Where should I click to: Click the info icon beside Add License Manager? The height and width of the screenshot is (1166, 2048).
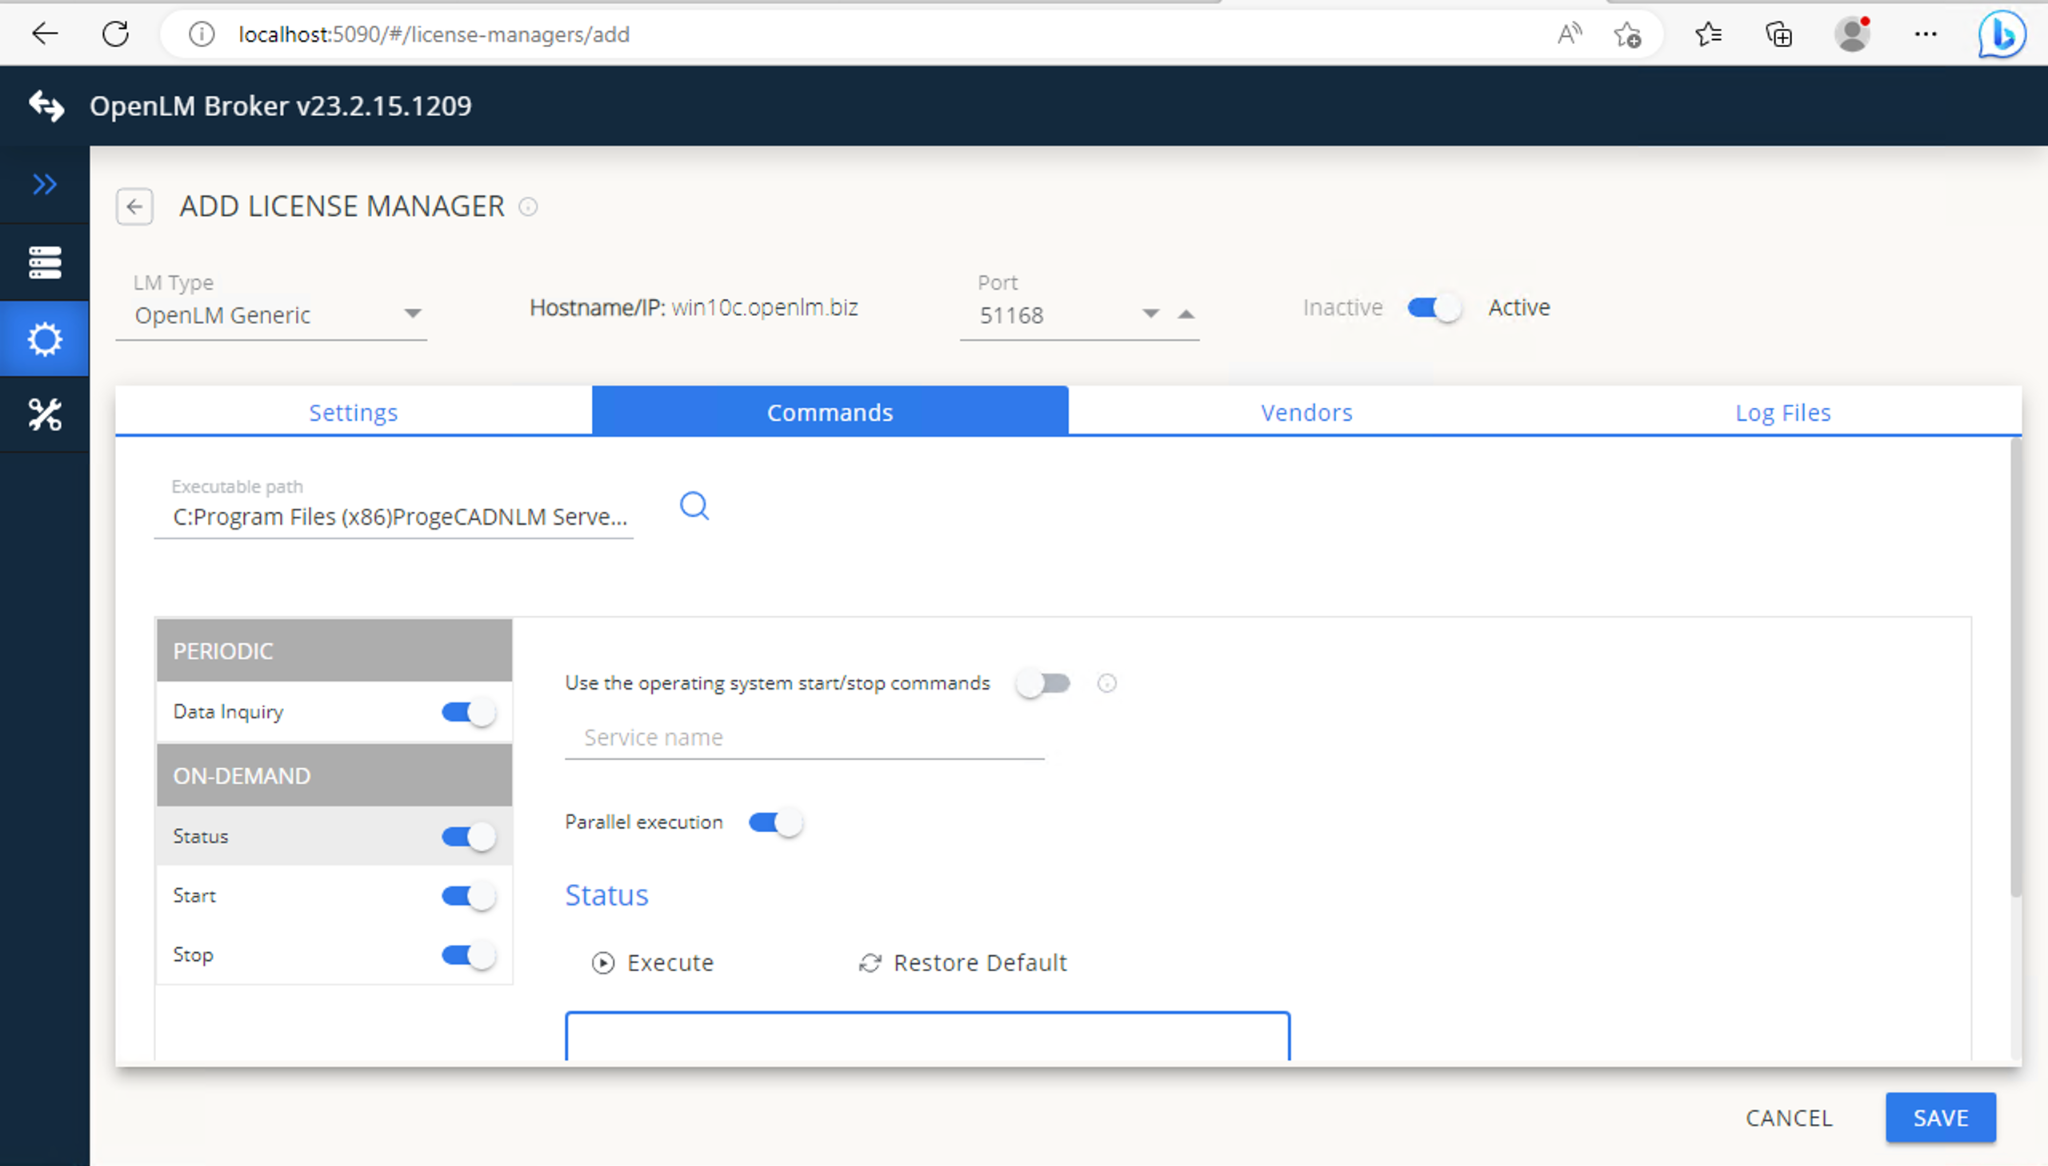[530, 207]
